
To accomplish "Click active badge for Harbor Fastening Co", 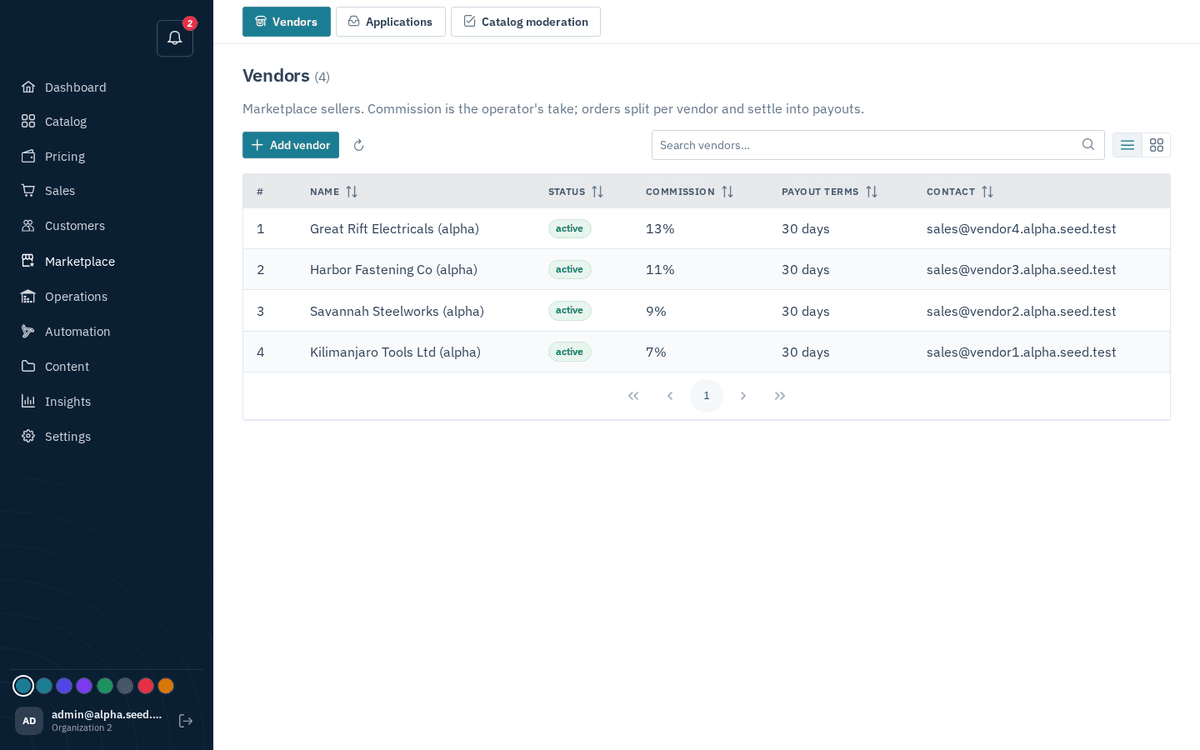I will (570, 269).
